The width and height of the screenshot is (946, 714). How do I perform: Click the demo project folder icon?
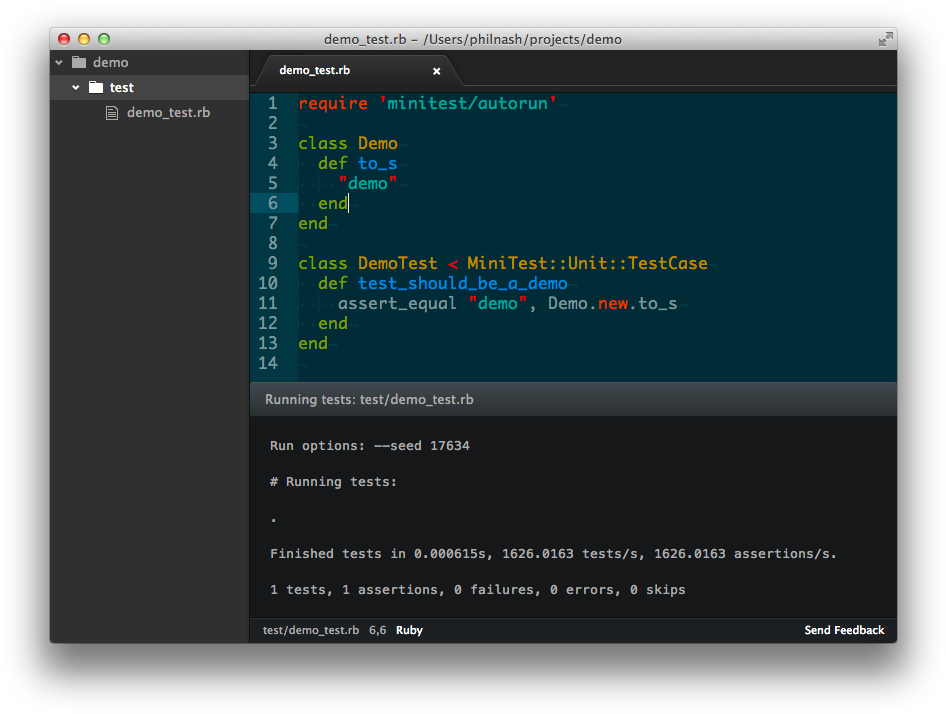pyautogui.click(x=79, y=62)
